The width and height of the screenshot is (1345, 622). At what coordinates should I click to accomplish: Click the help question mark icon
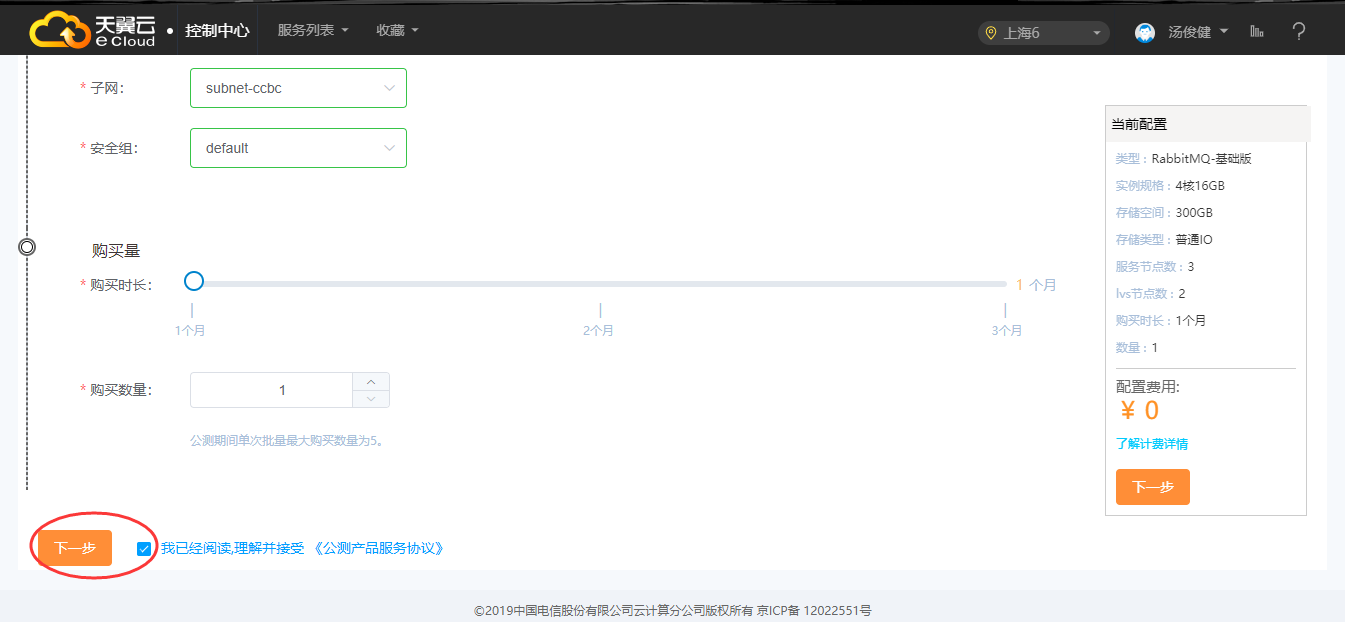(x=1299, y=32)
